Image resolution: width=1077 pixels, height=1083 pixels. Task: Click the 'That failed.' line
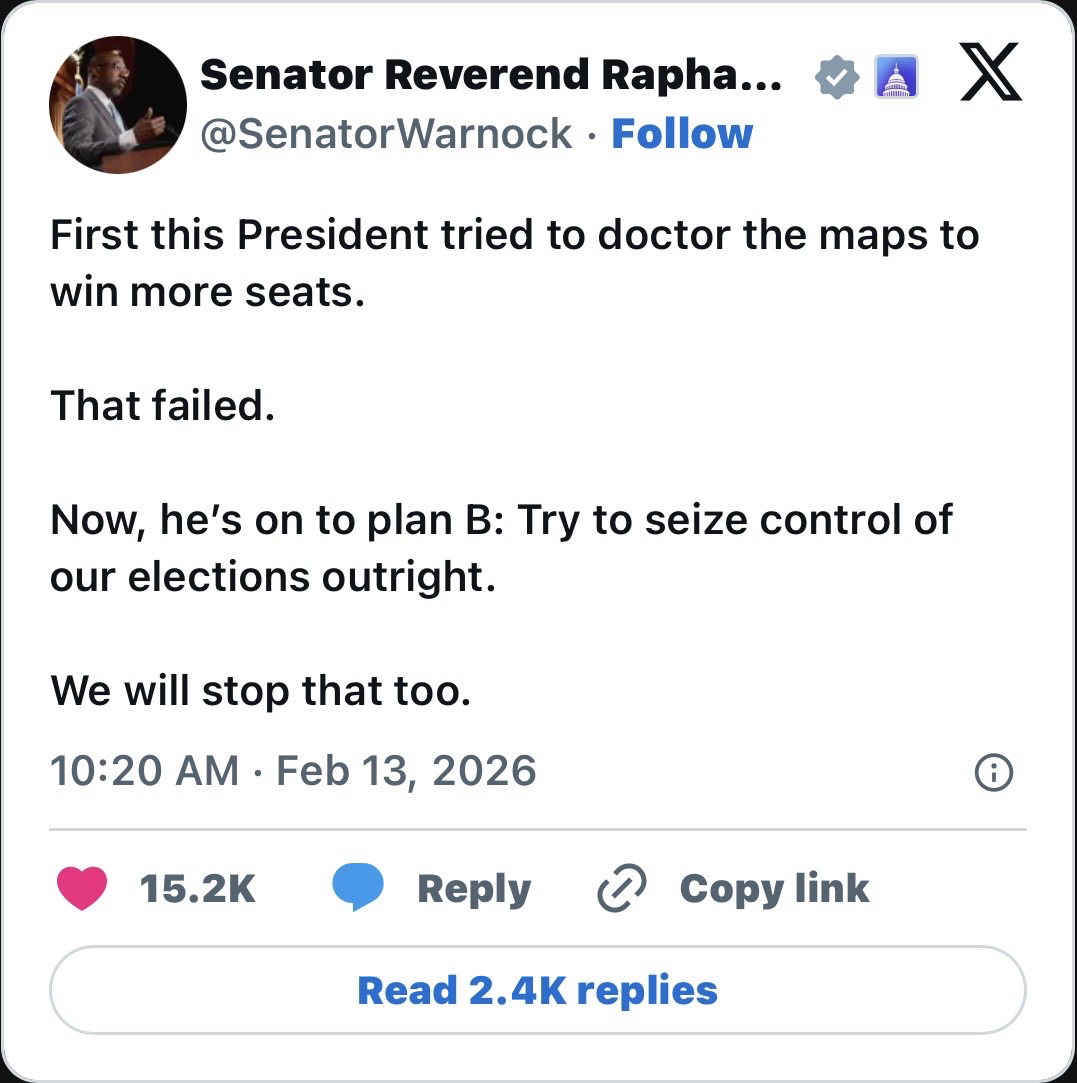[162, 406]
